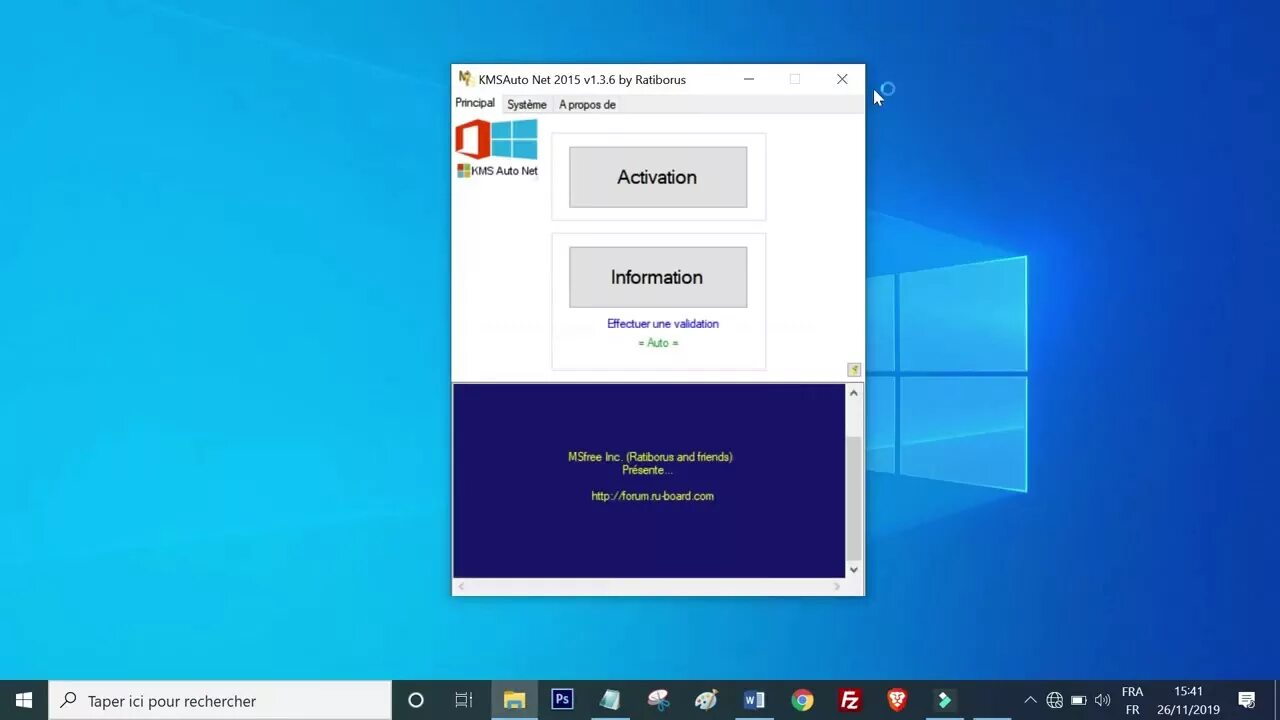Click the FRA FR language indicator

1132,700
